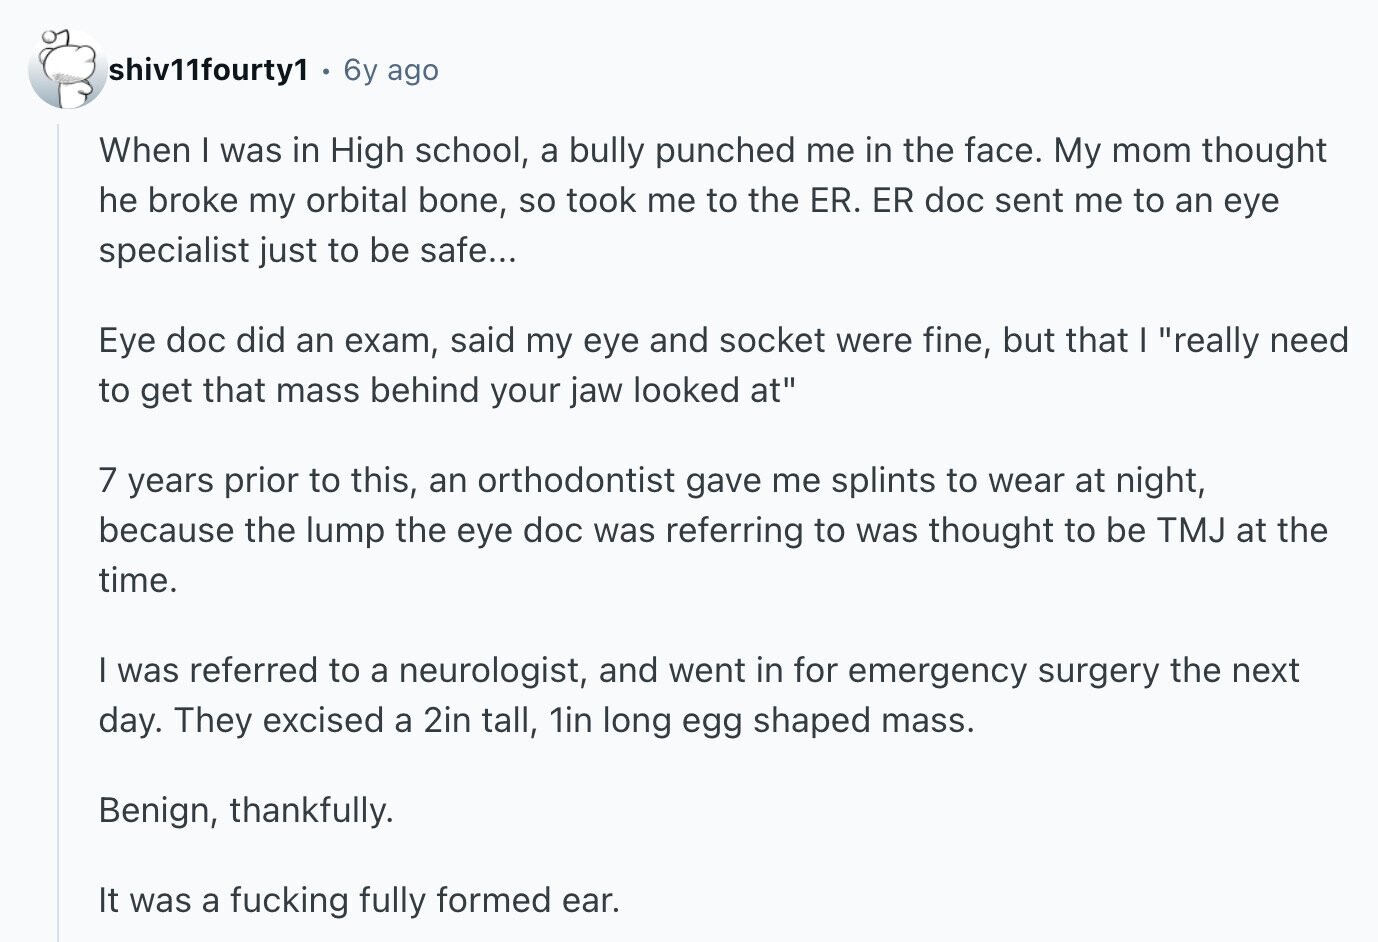Visit the shiv11fourty1 user profile link
Viewport: 1378px width, 942px height.
(208, 70)
